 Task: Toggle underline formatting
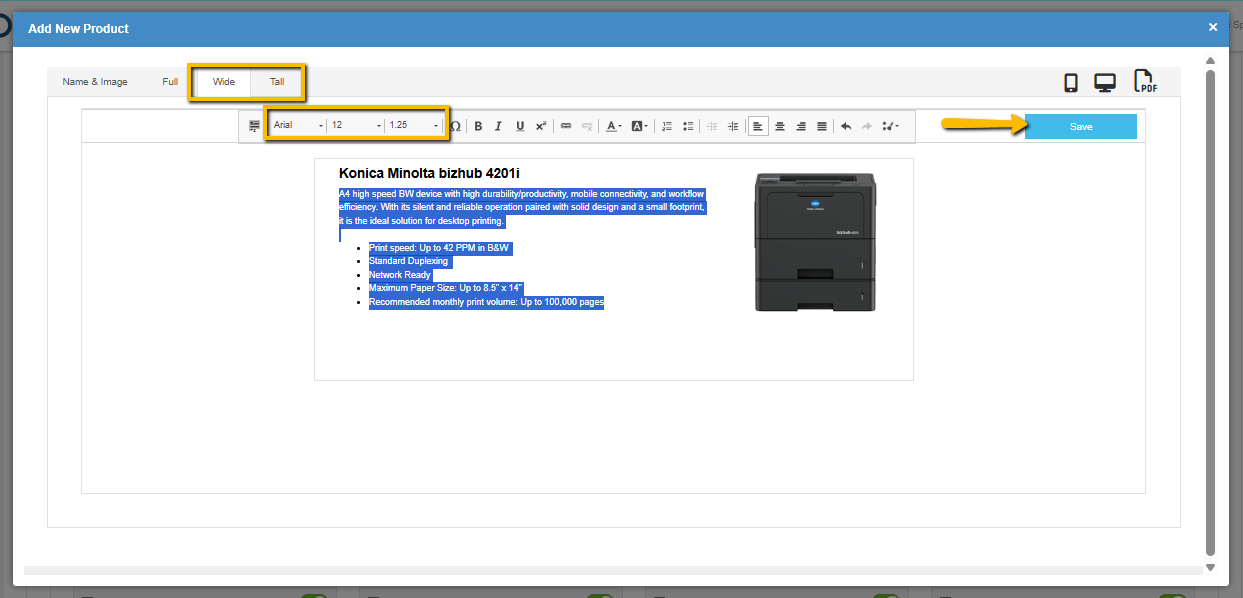point(520,126)
